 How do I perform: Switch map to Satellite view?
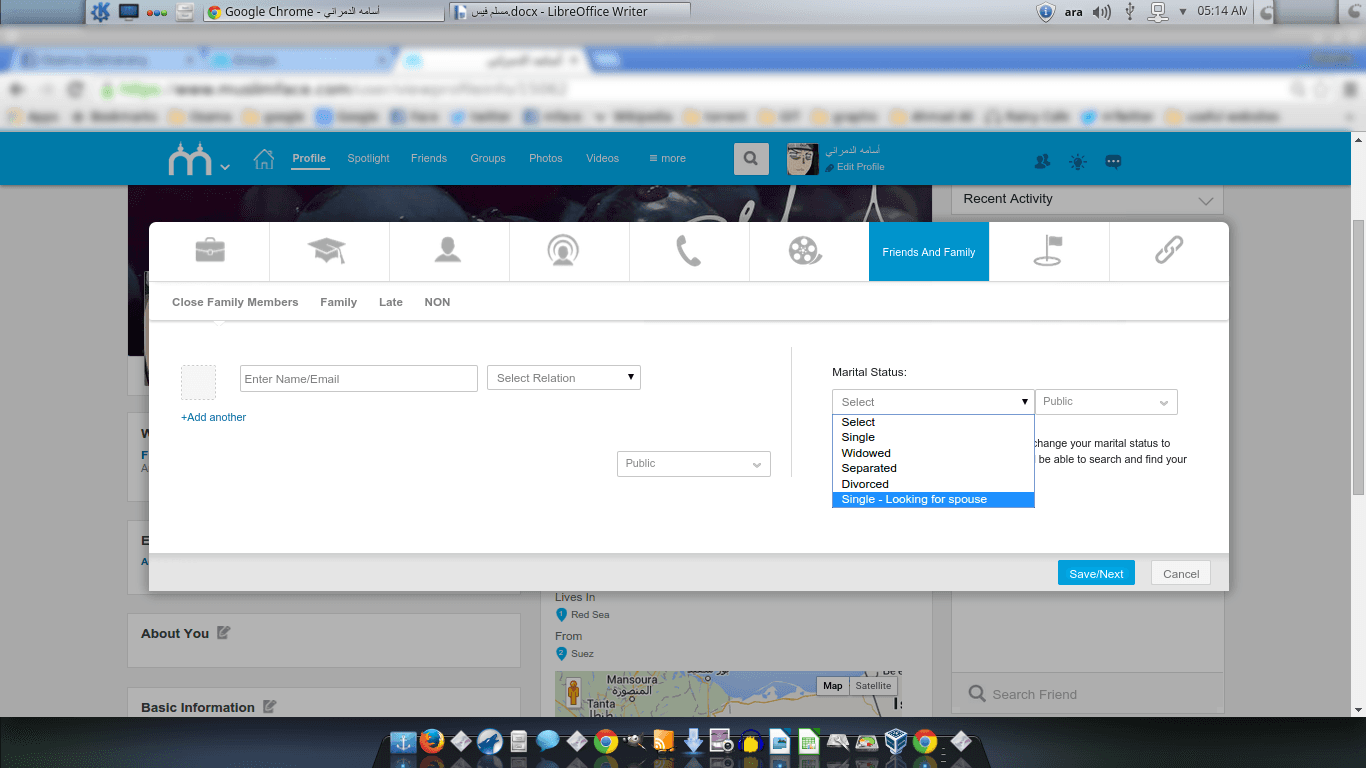872,686
